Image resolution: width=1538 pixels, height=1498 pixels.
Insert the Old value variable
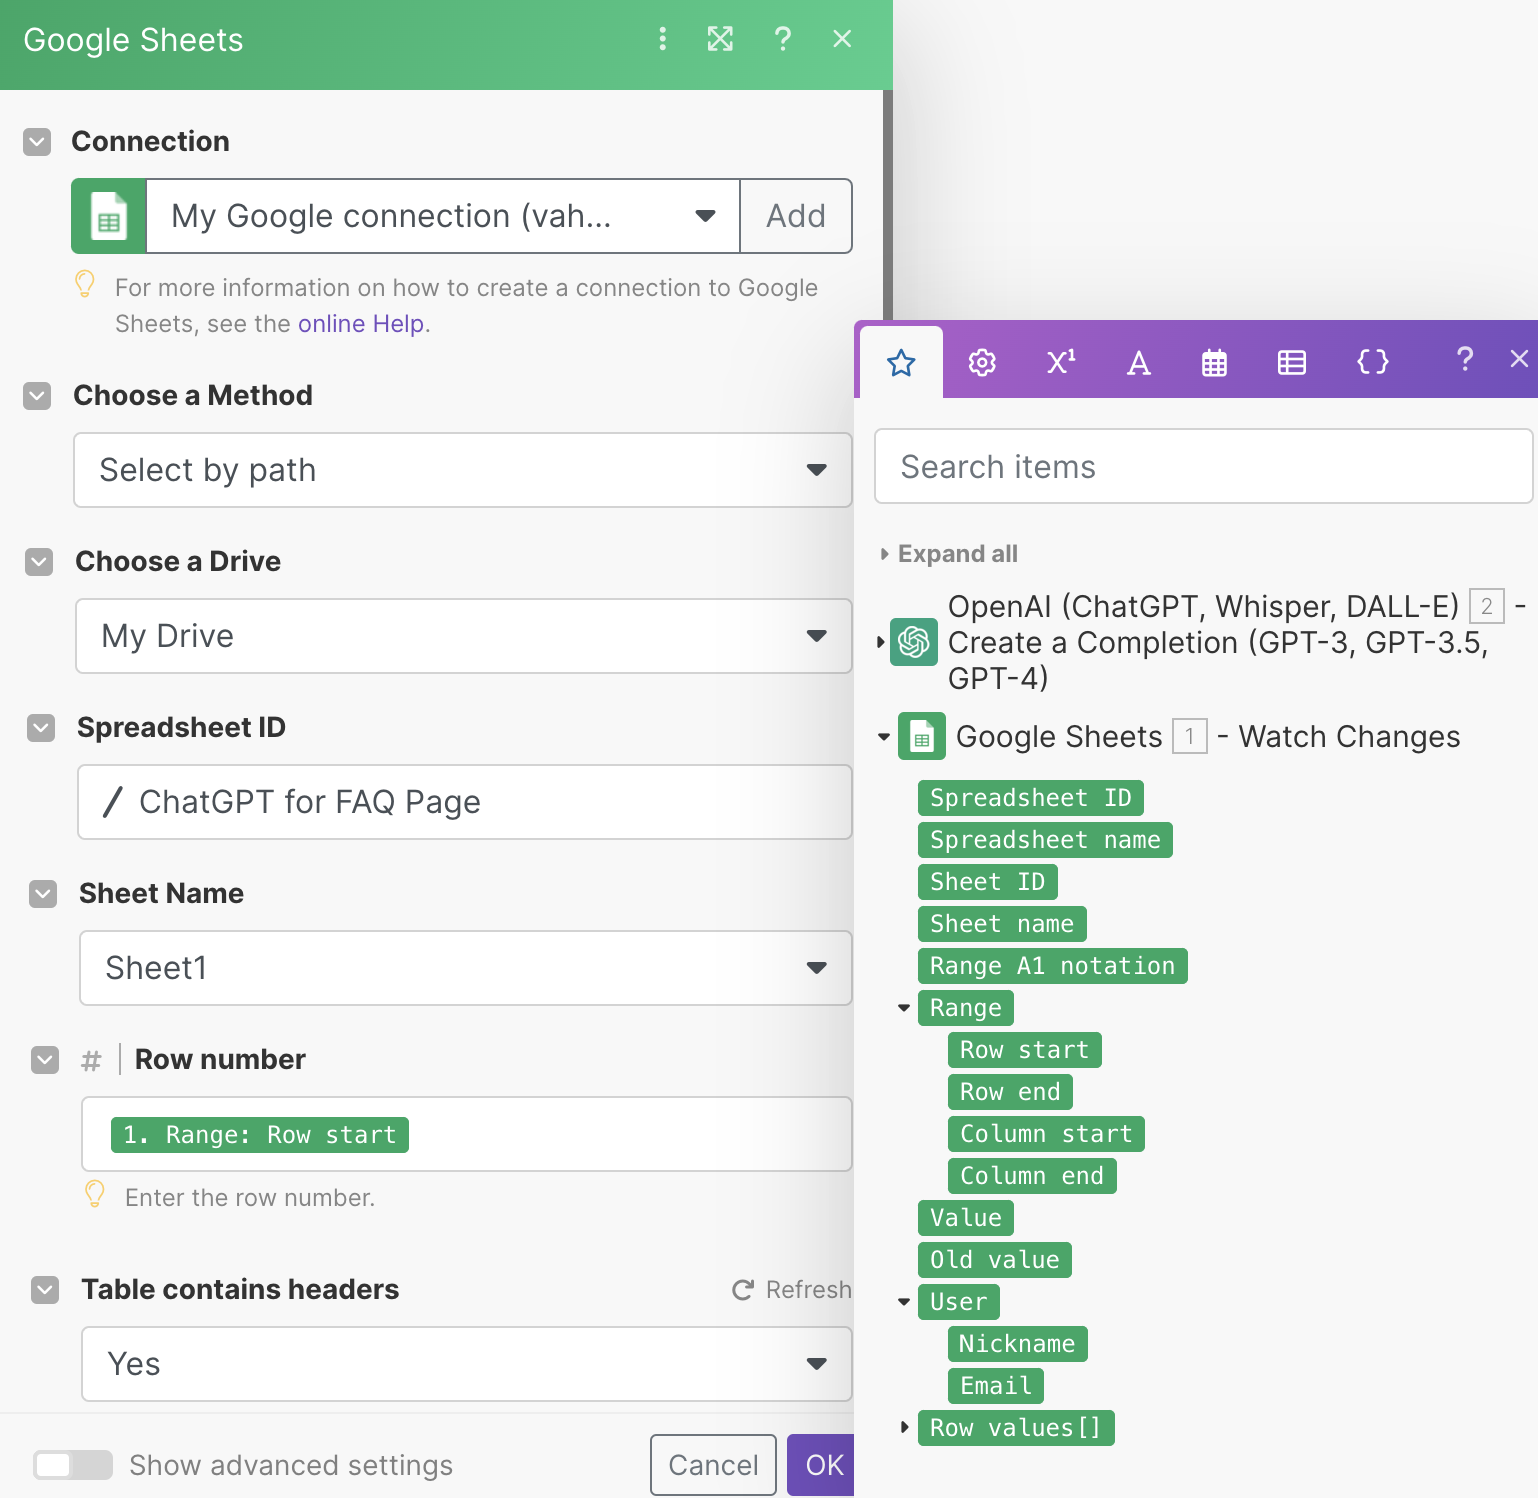[x=995, y=1260]
